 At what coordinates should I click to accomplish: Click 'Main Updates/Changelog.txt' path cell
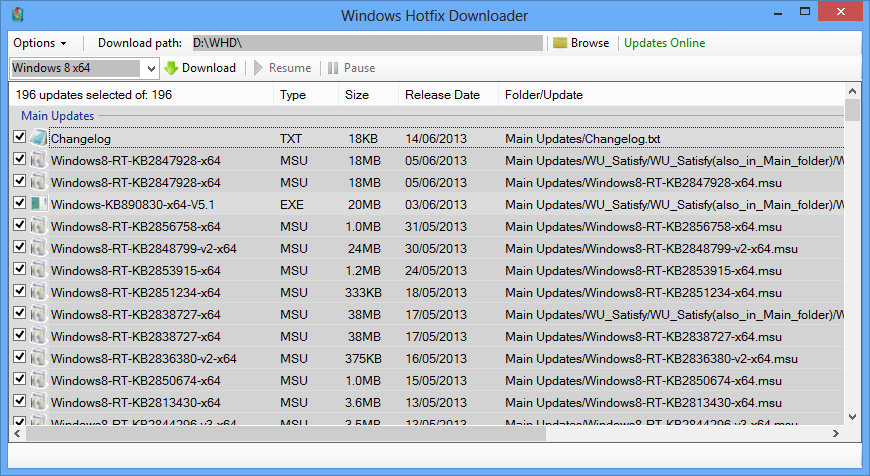pos(583,139)
